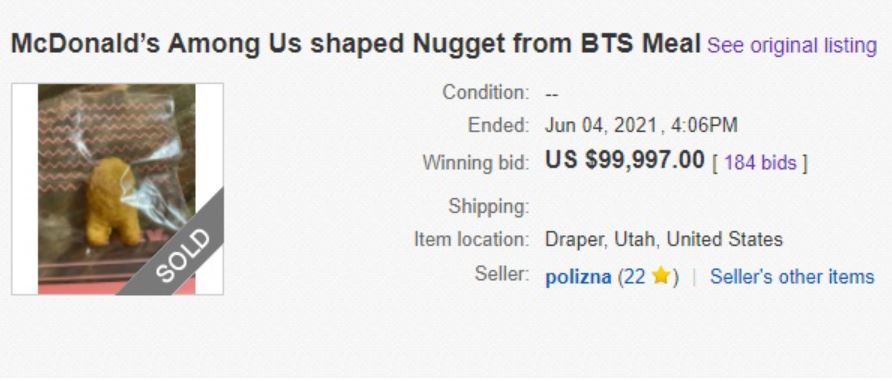This screenshot has height=381, width=892.
Task: Select the McDonald's Among Us Nugget title
Action: coord(356,44)
